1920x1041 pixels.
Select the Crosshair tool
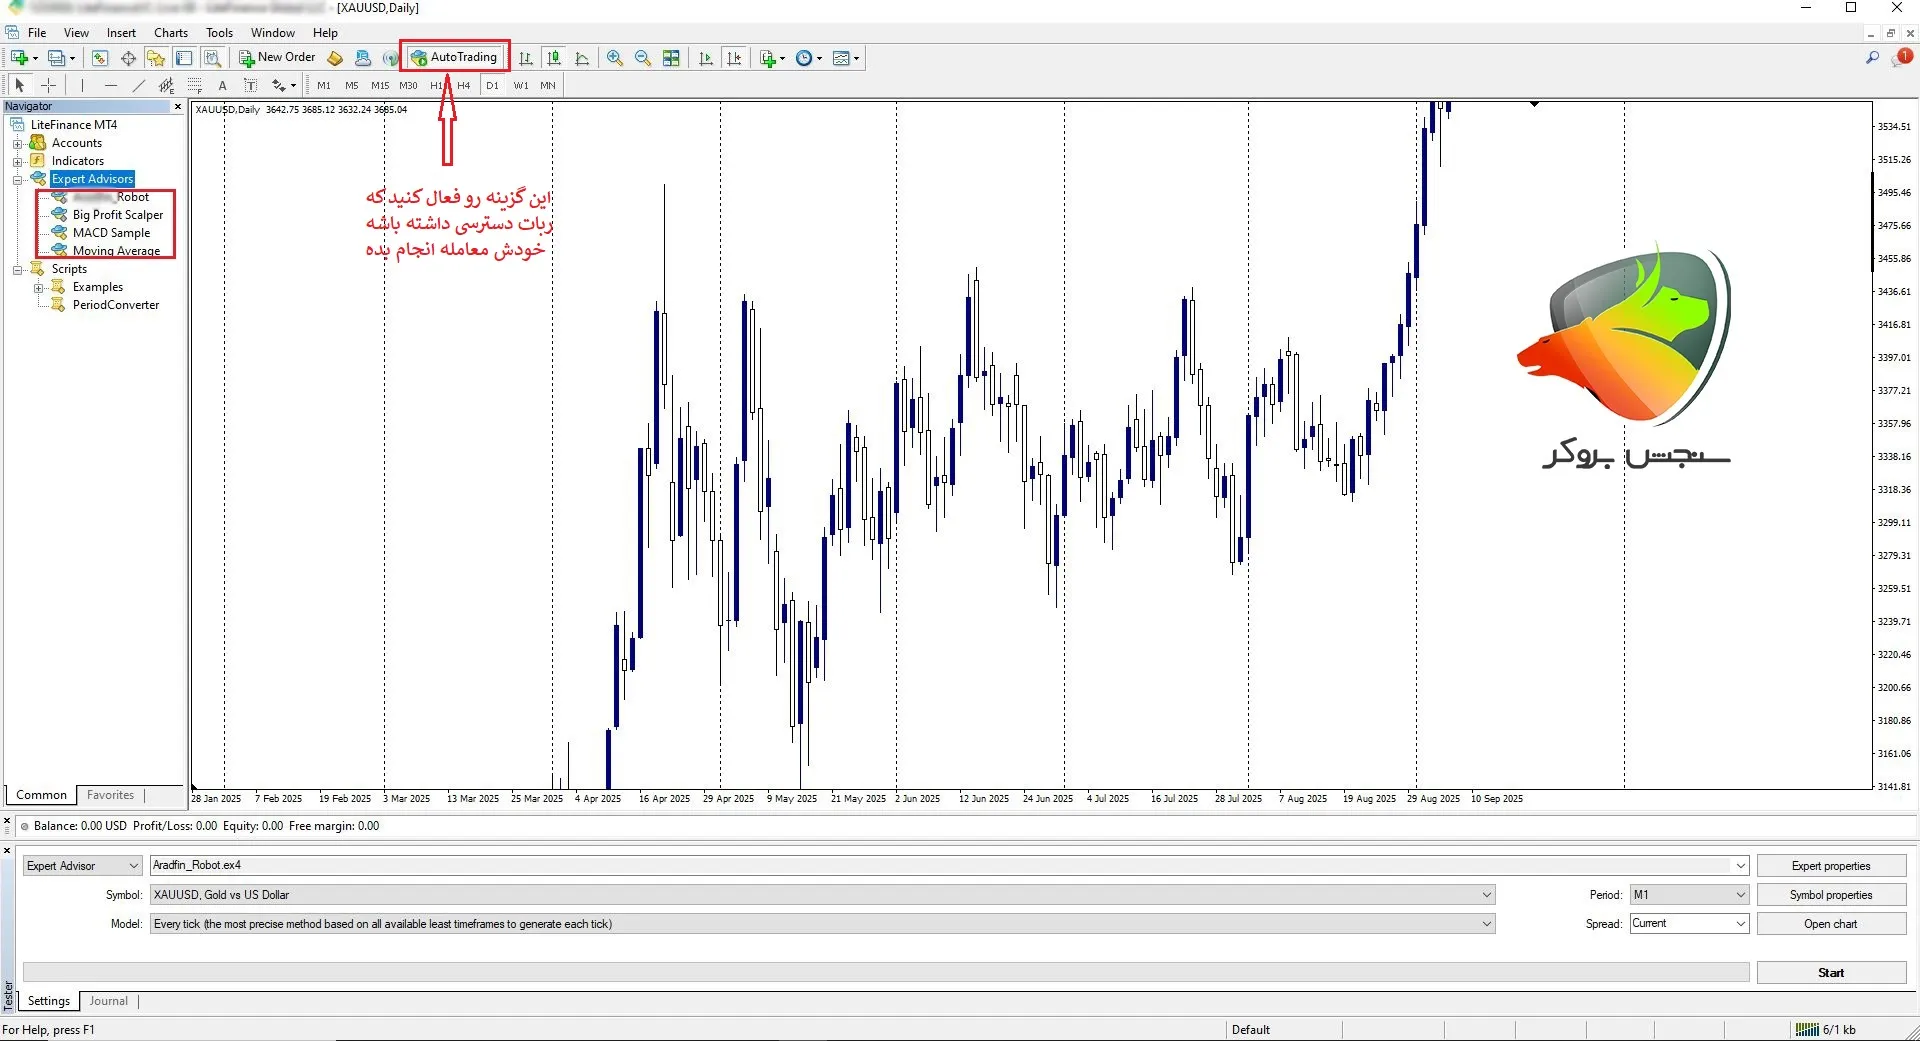48,85
